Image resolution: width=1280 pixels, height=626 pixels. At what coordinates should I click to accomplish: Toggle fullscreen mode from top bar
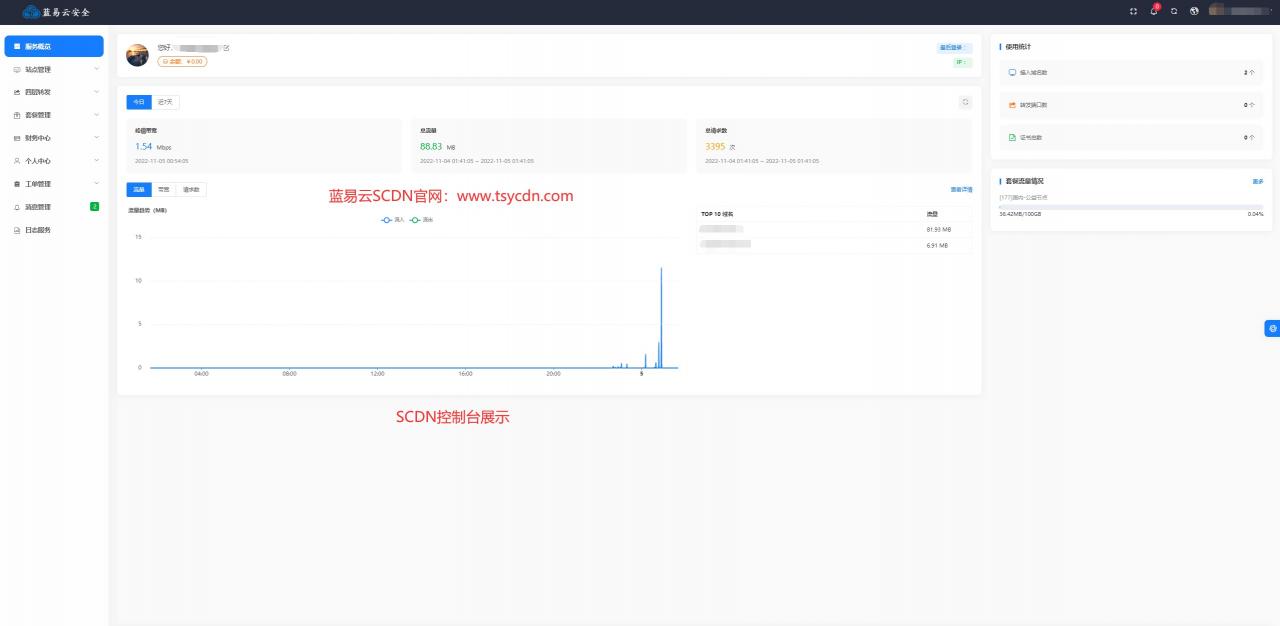tap(1133, 11)
